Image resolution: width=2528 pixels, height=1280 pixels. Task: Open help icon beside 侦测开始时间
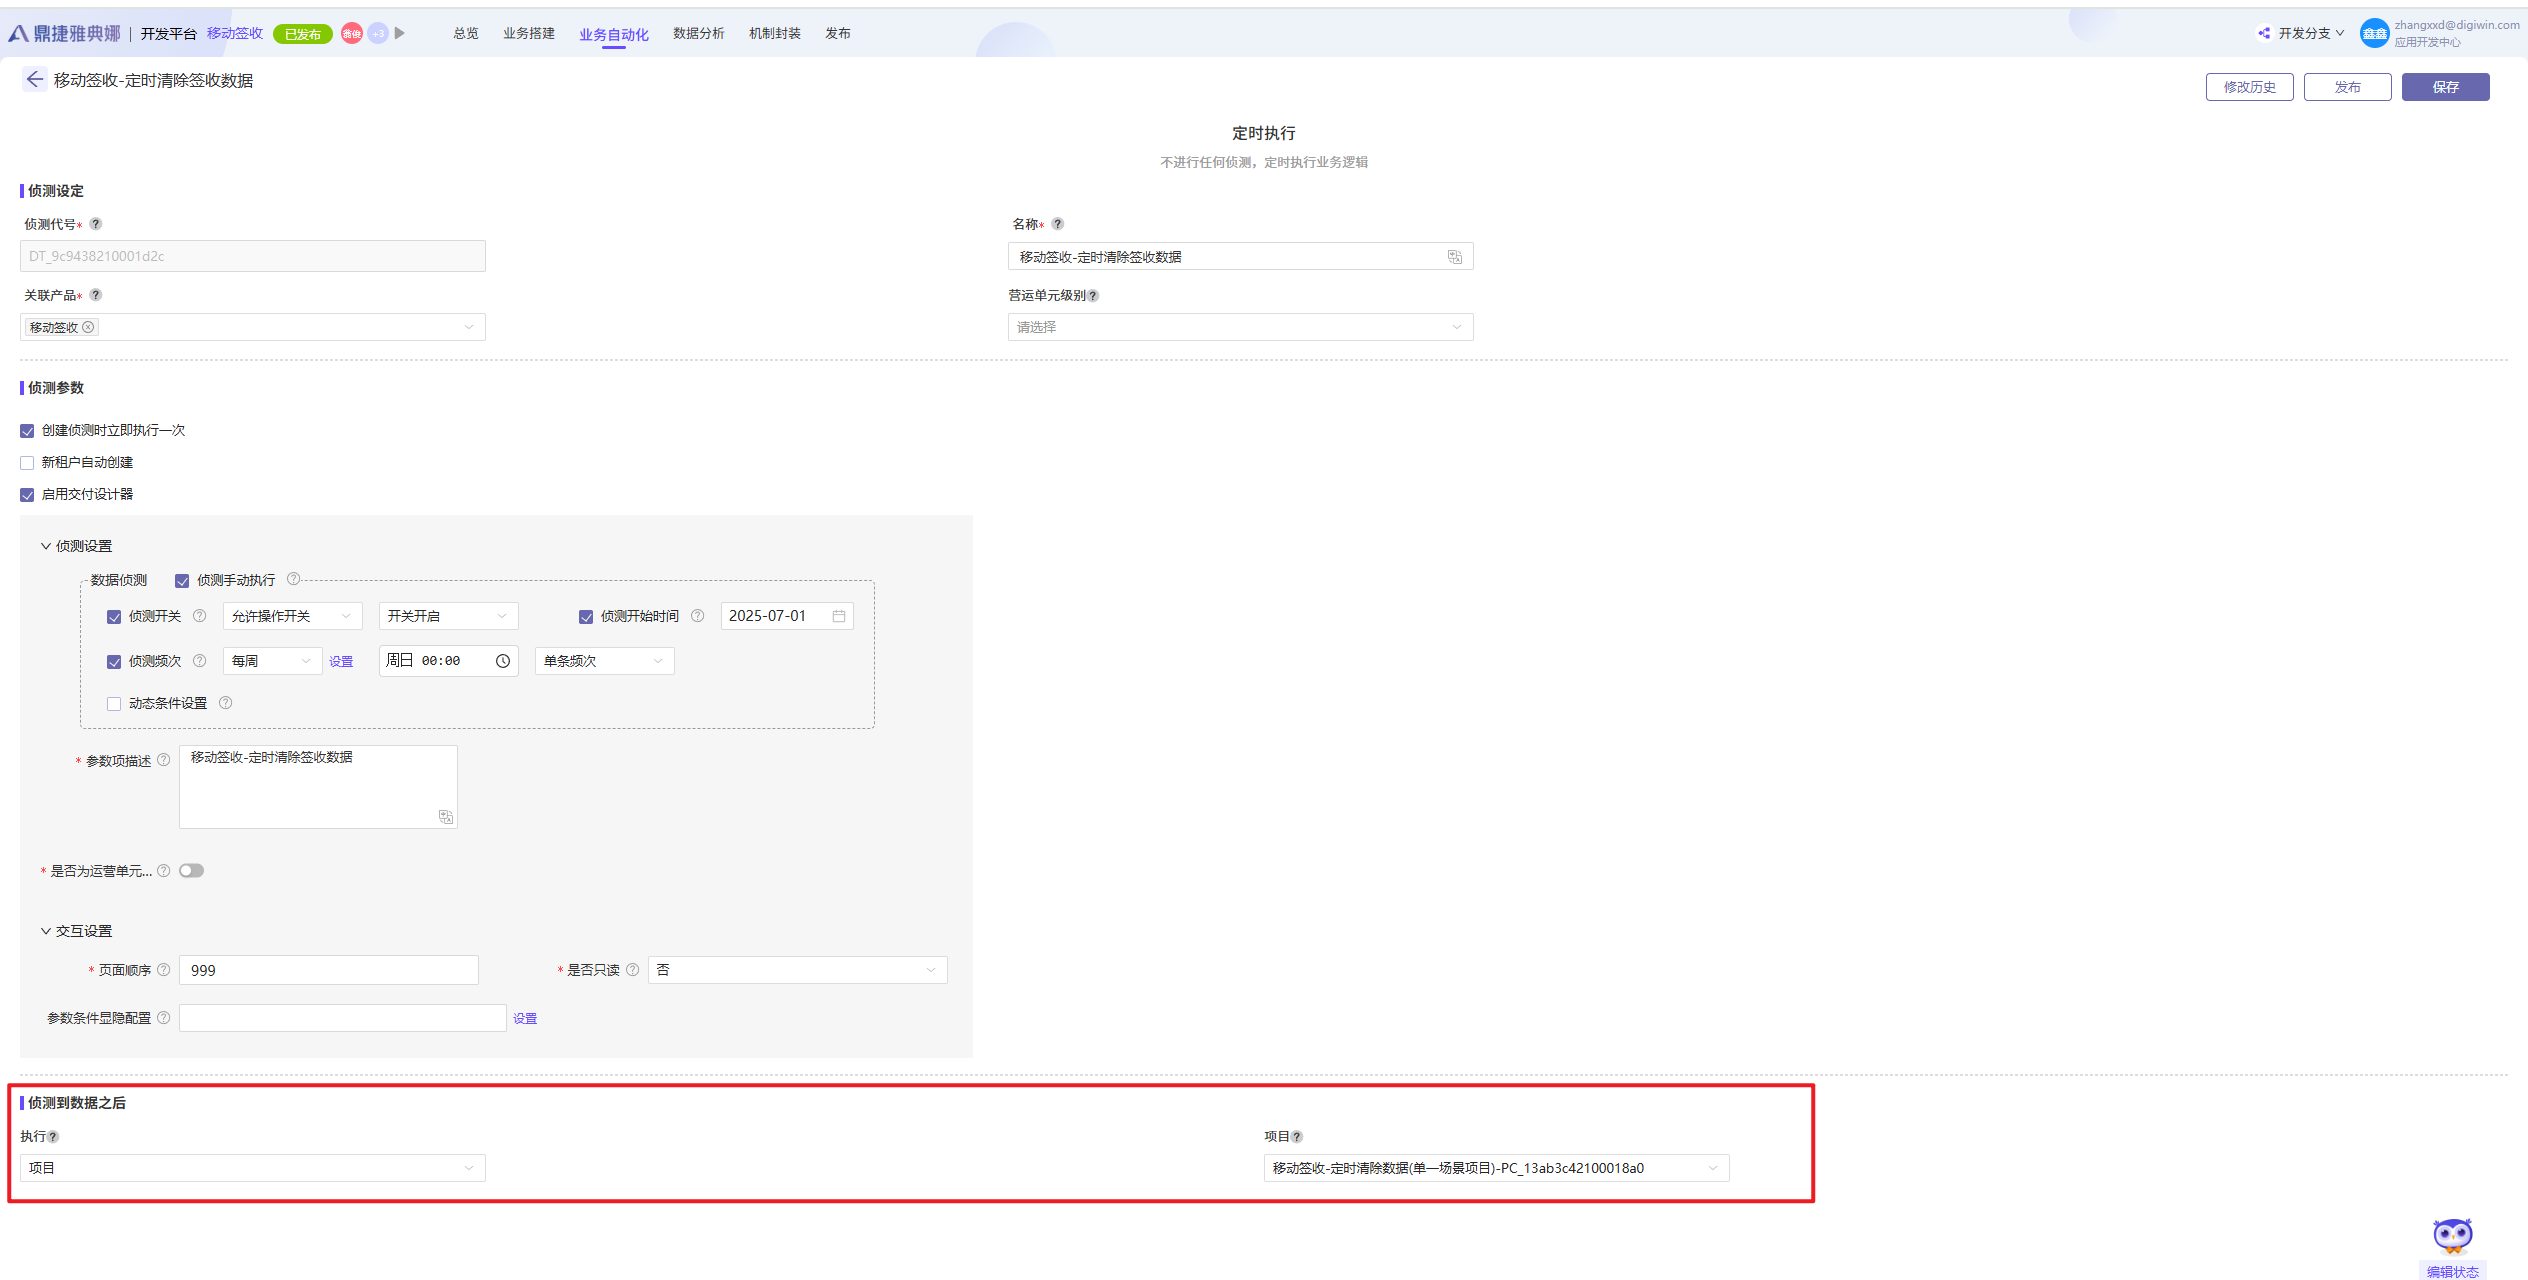698,616
